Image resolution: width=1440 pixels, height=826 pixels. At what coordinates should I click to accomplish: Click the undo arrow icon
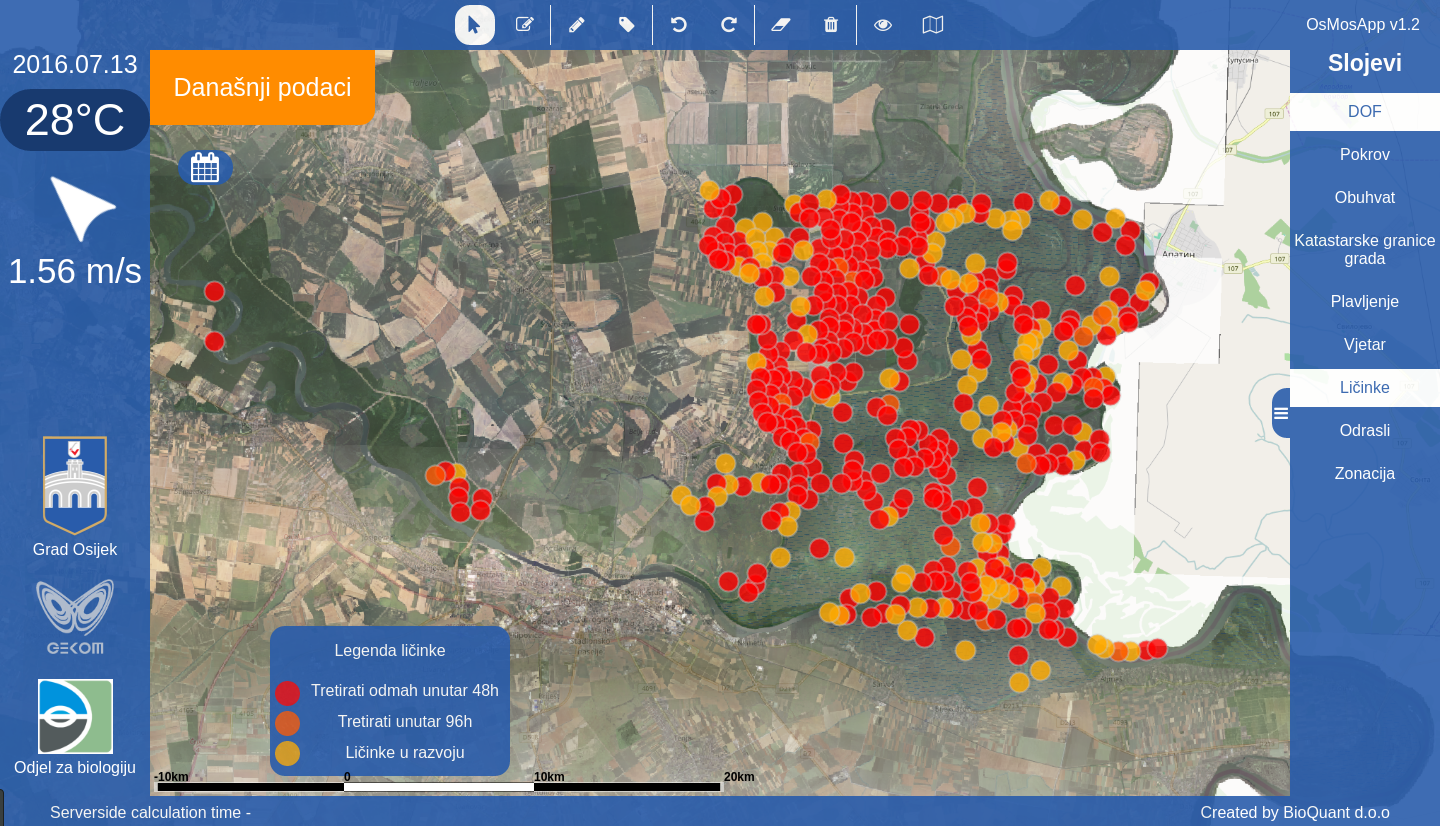(x=678, y=25)
